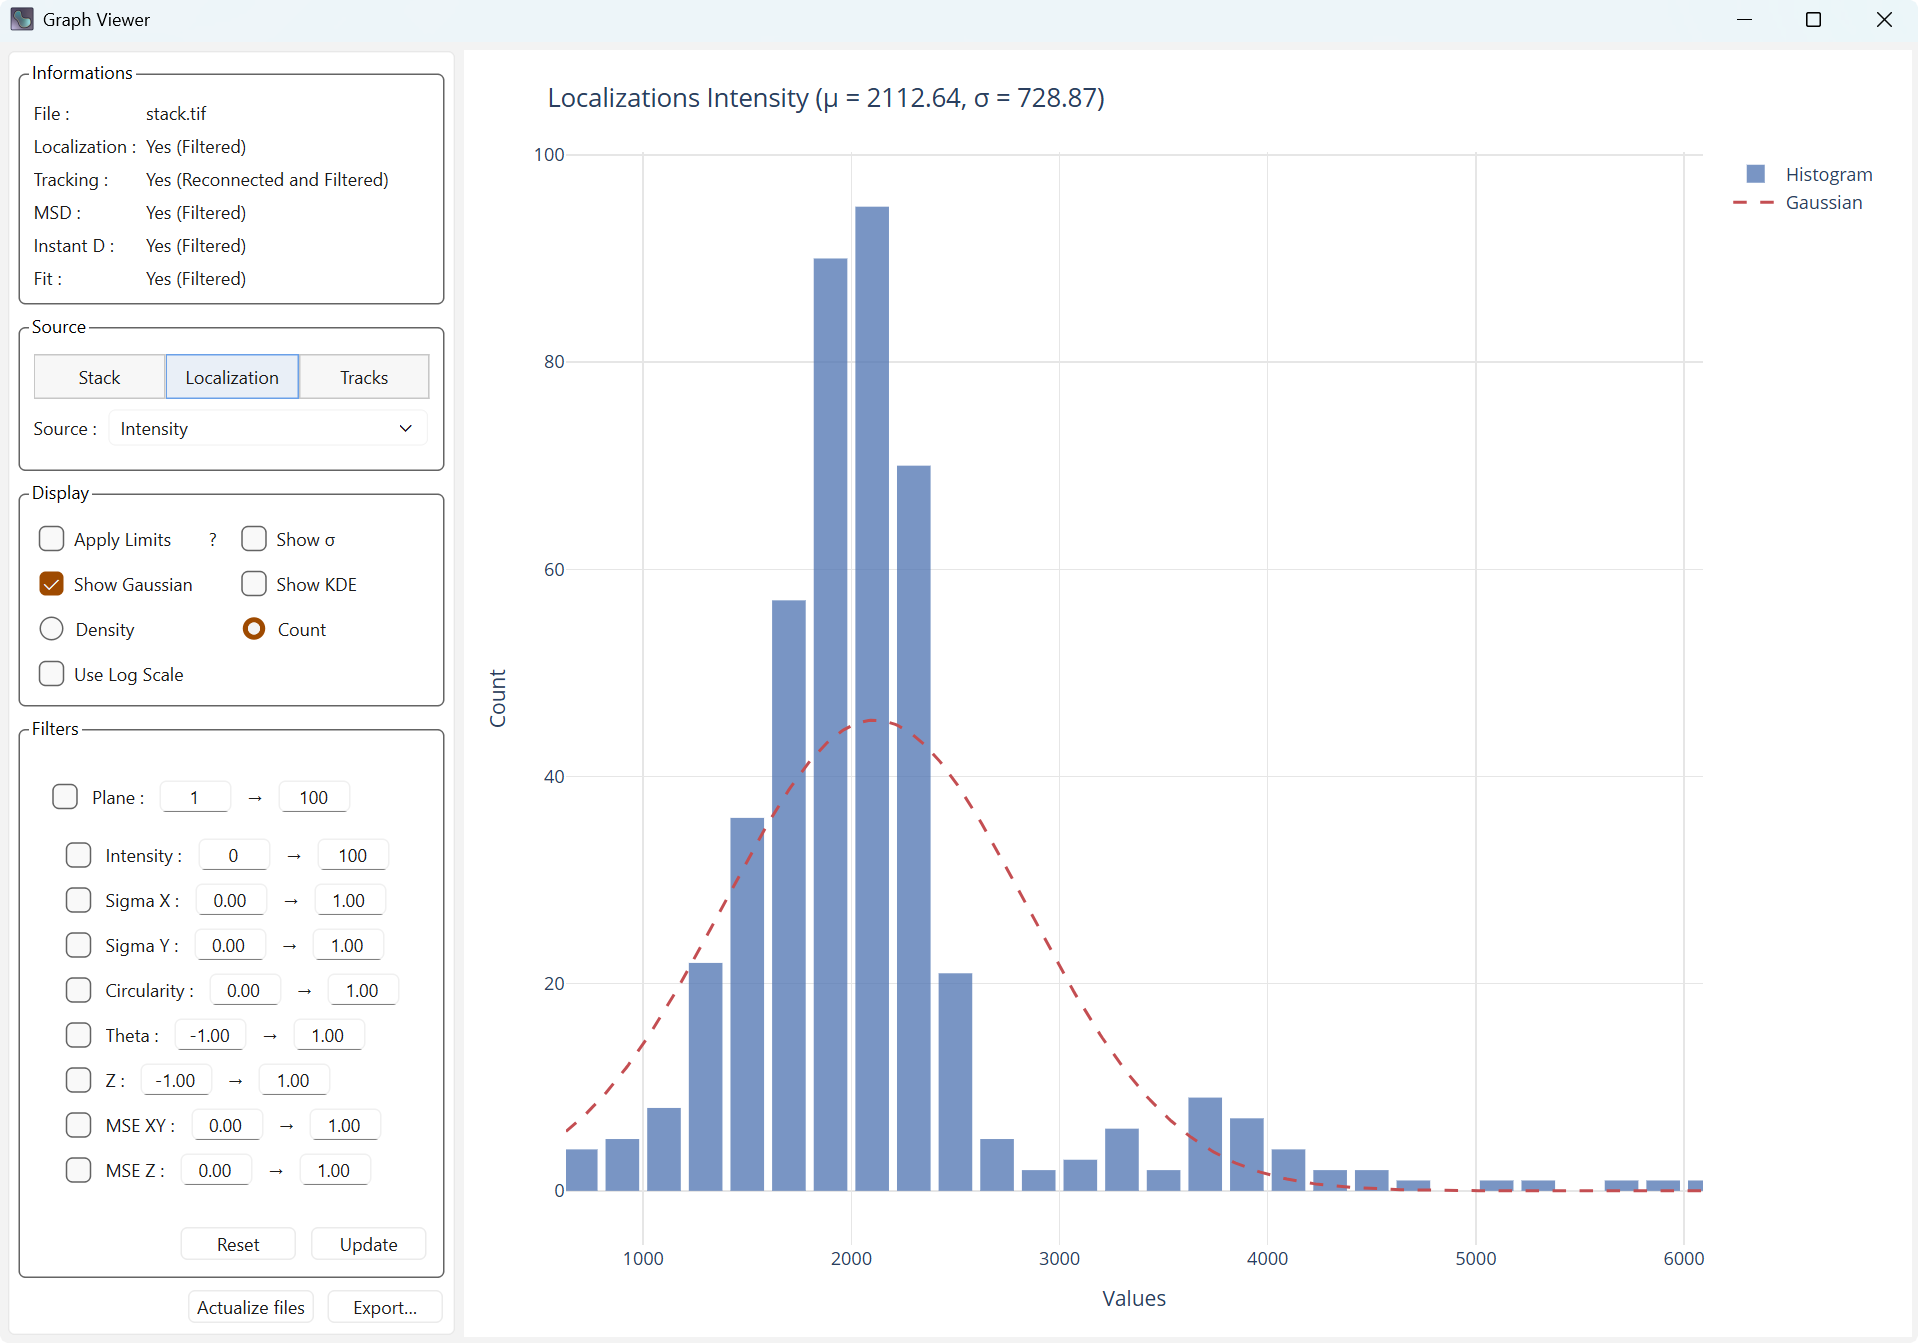Viewport: 1918px width, 1343px height.
Task: Open the Source dropdown showing Intensity
Action: click(x=267, y=428)
